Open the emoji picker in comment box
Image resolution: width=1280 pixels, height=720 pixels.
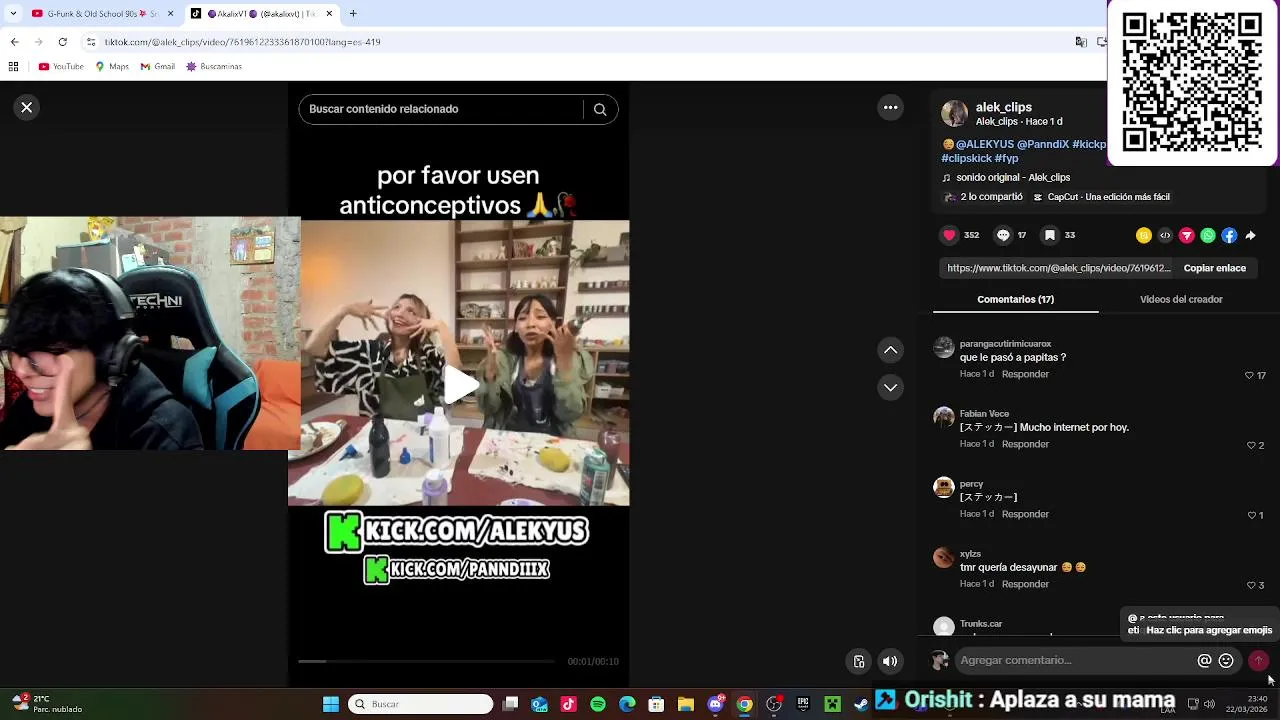pyautogui.click(x=1226, y=660)
